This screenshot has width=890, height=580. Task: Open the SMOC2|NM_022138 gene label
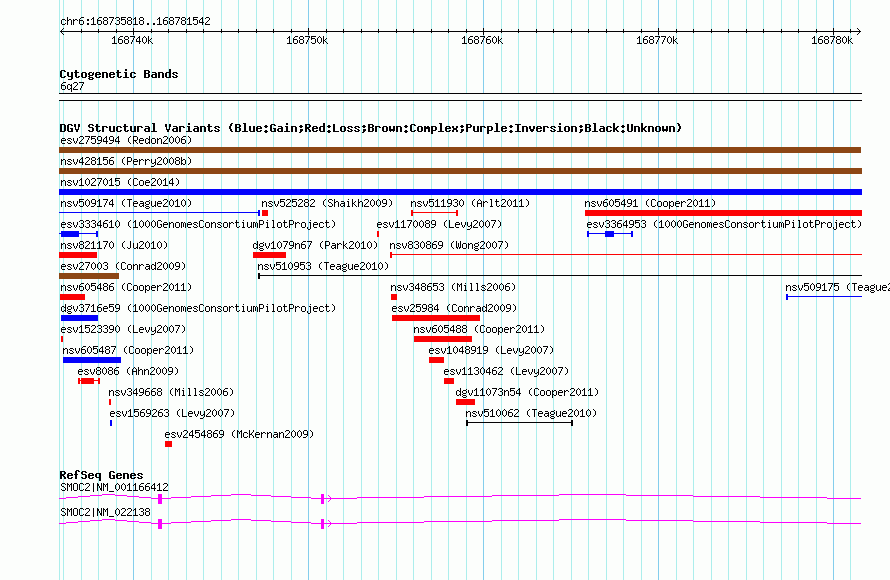(106, 512)
